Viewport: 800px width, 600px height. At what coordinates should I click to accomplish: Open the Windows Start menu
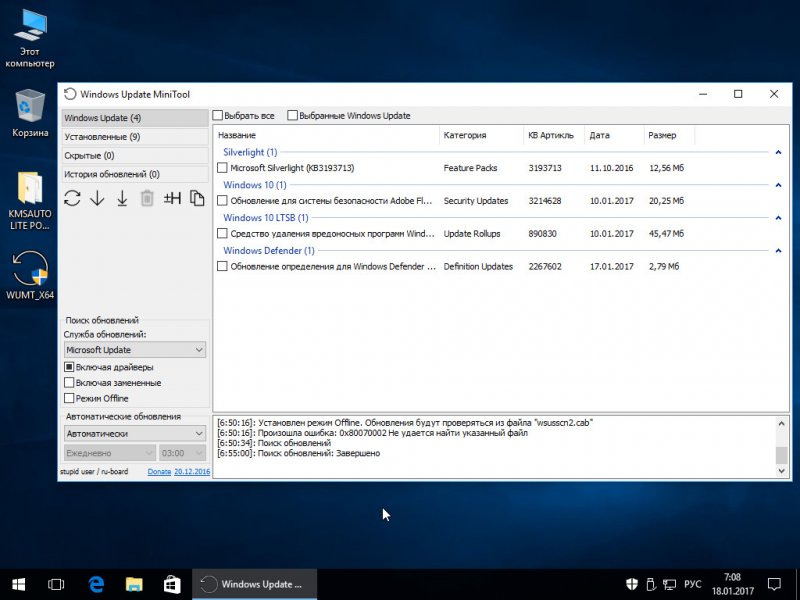[19, 584]
